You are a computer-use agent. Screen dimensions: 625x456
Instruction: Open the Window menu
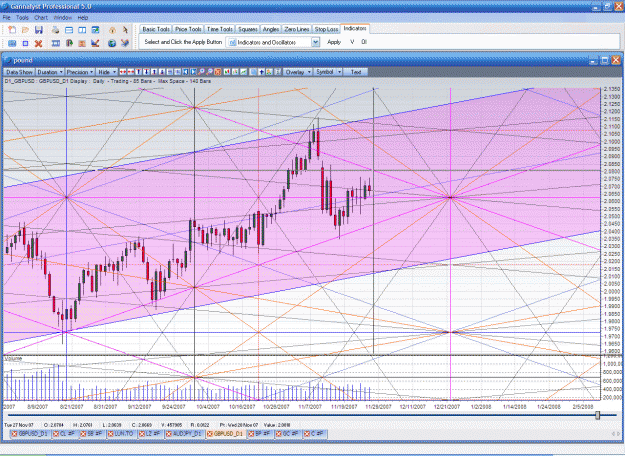point(62,18)
